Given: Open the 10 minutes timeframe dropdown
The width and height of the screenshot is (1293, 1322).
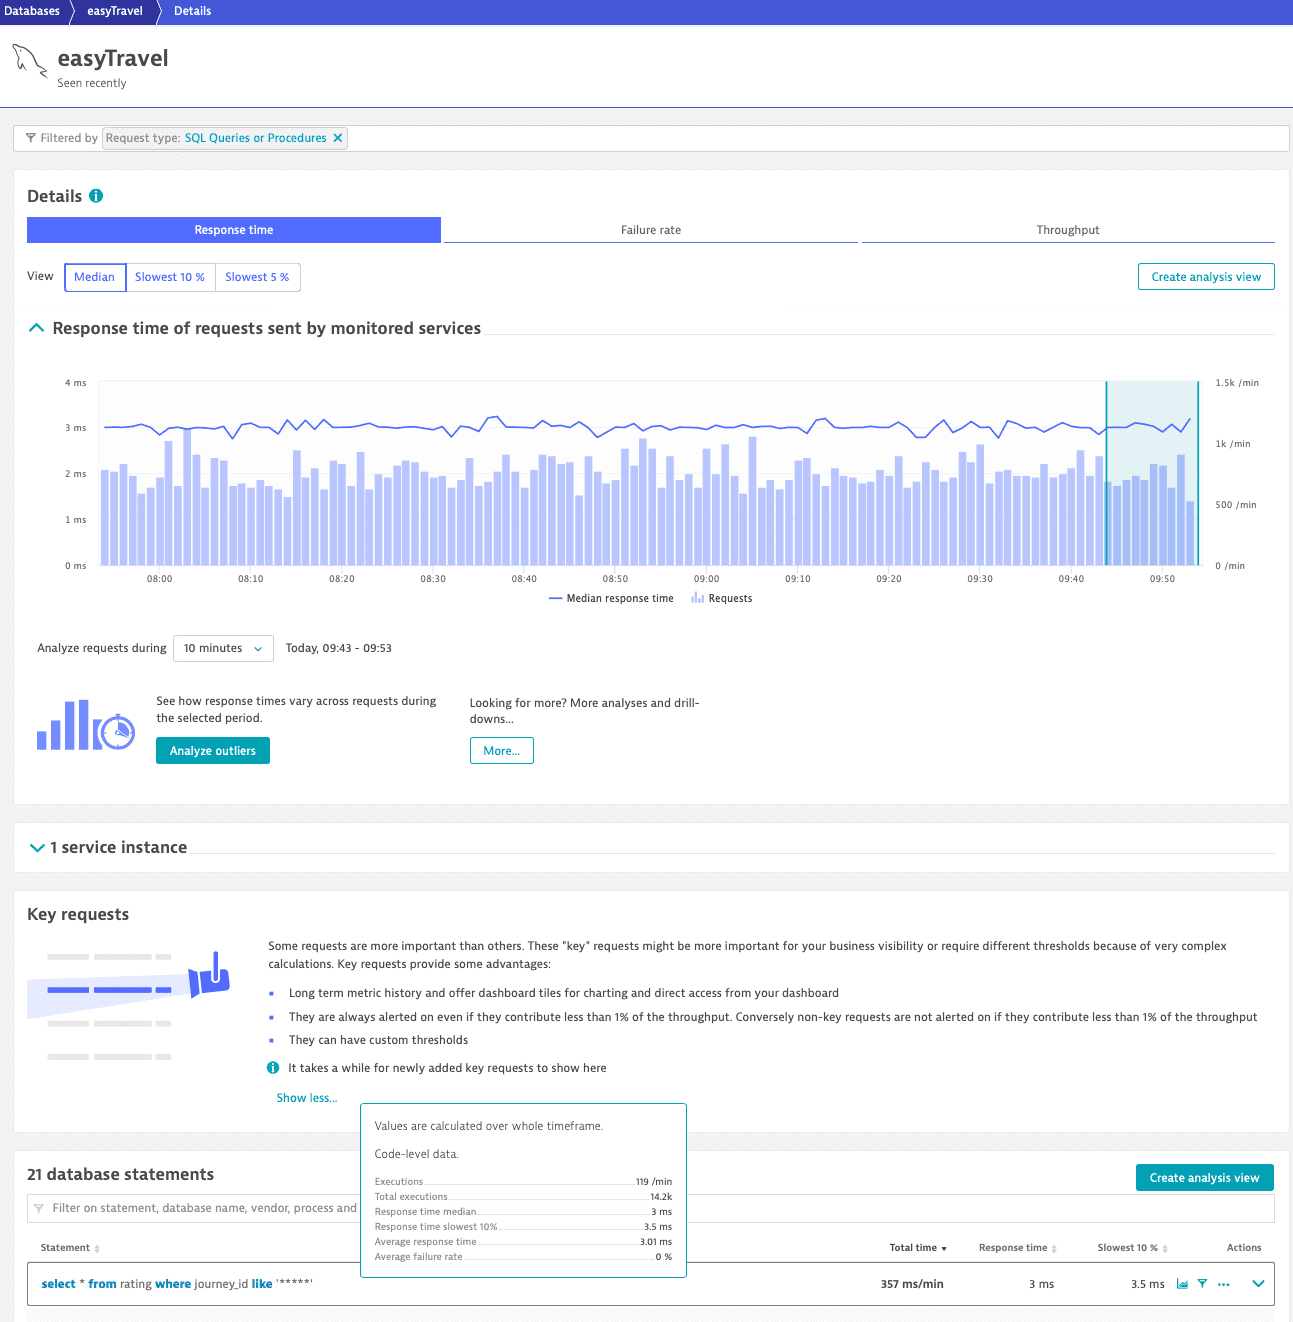Looking at the screenshot, I should [223, 648].
